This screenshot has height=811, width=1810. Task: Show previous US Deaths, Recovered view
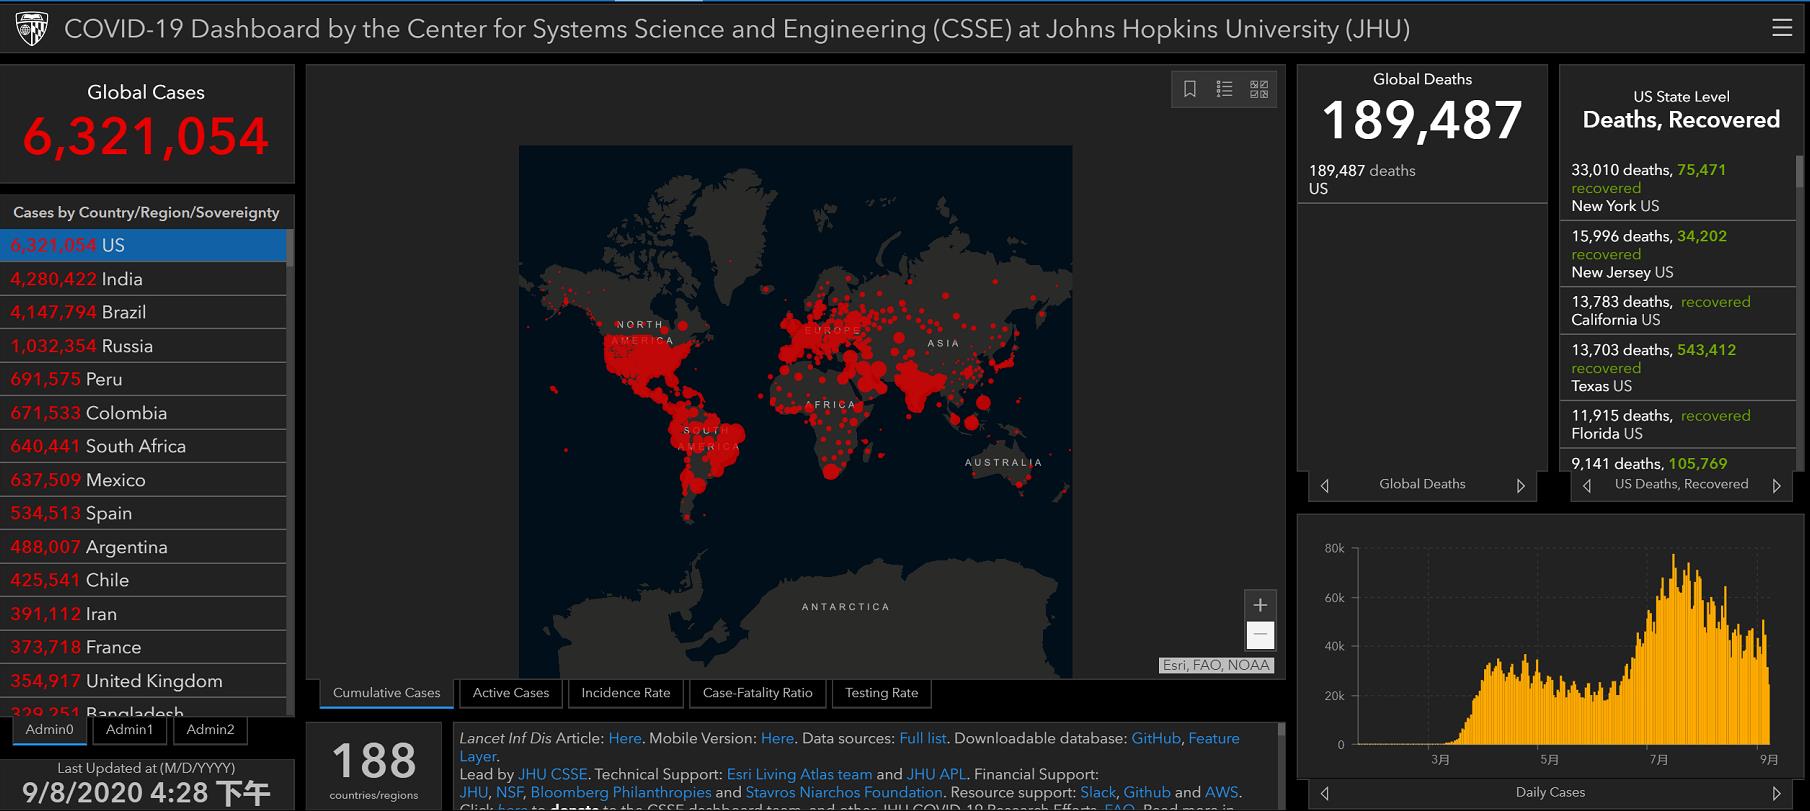(1587, 486)
